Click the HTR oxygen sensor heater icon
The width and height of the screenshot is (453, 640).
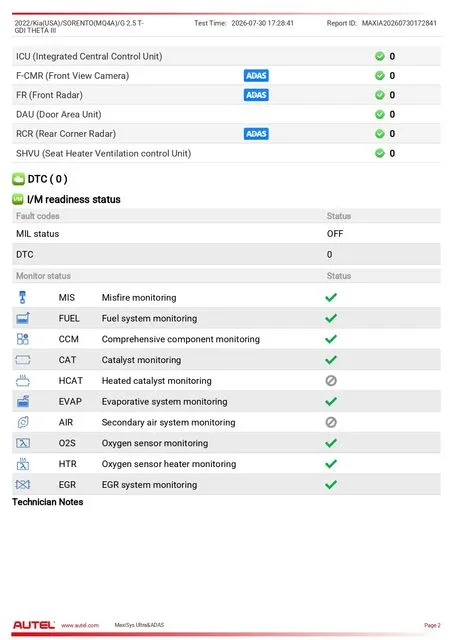click(x=23, y=464)
